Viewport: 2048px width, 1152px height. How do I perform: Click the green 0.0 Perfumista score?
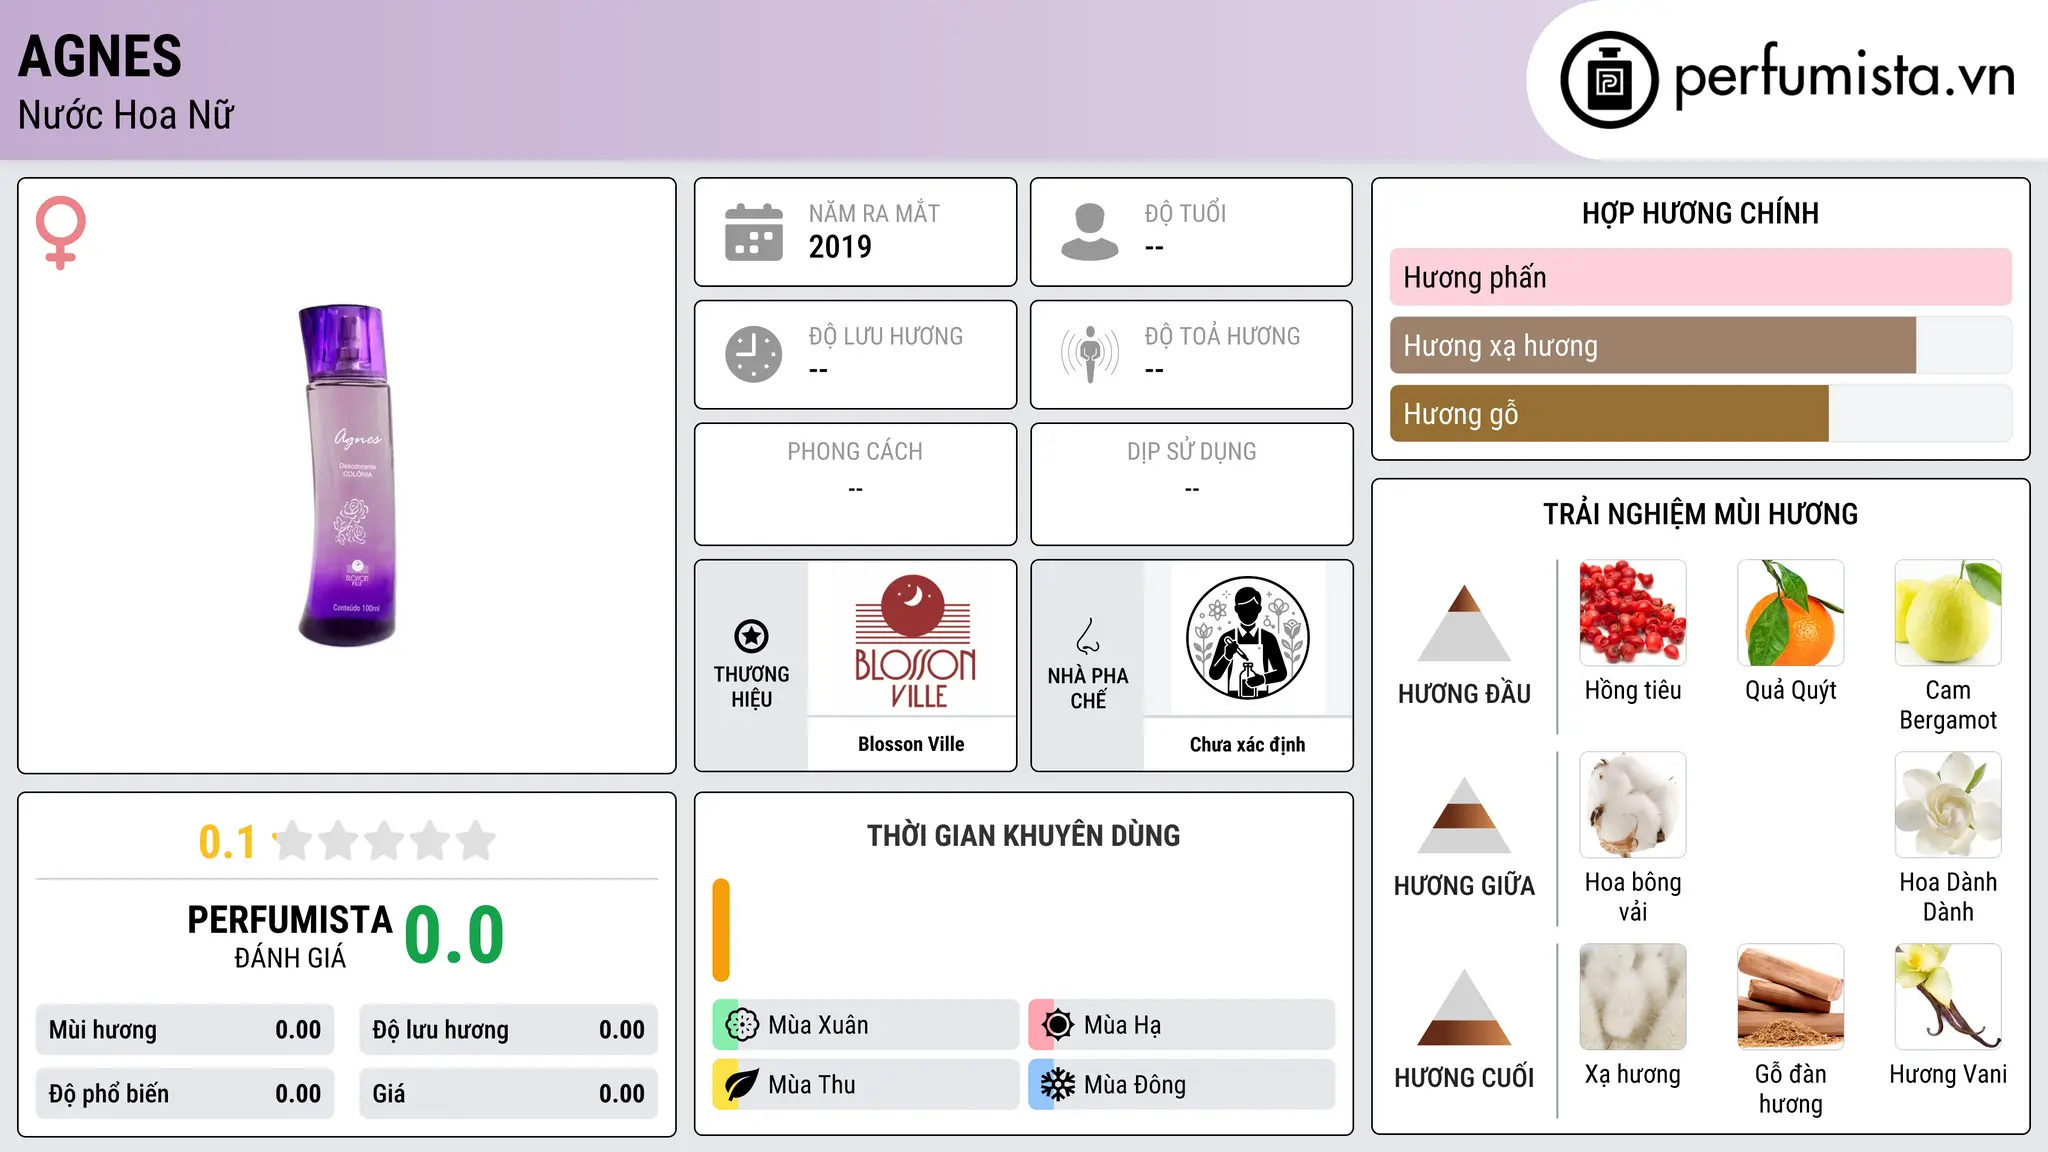(454, 935)
